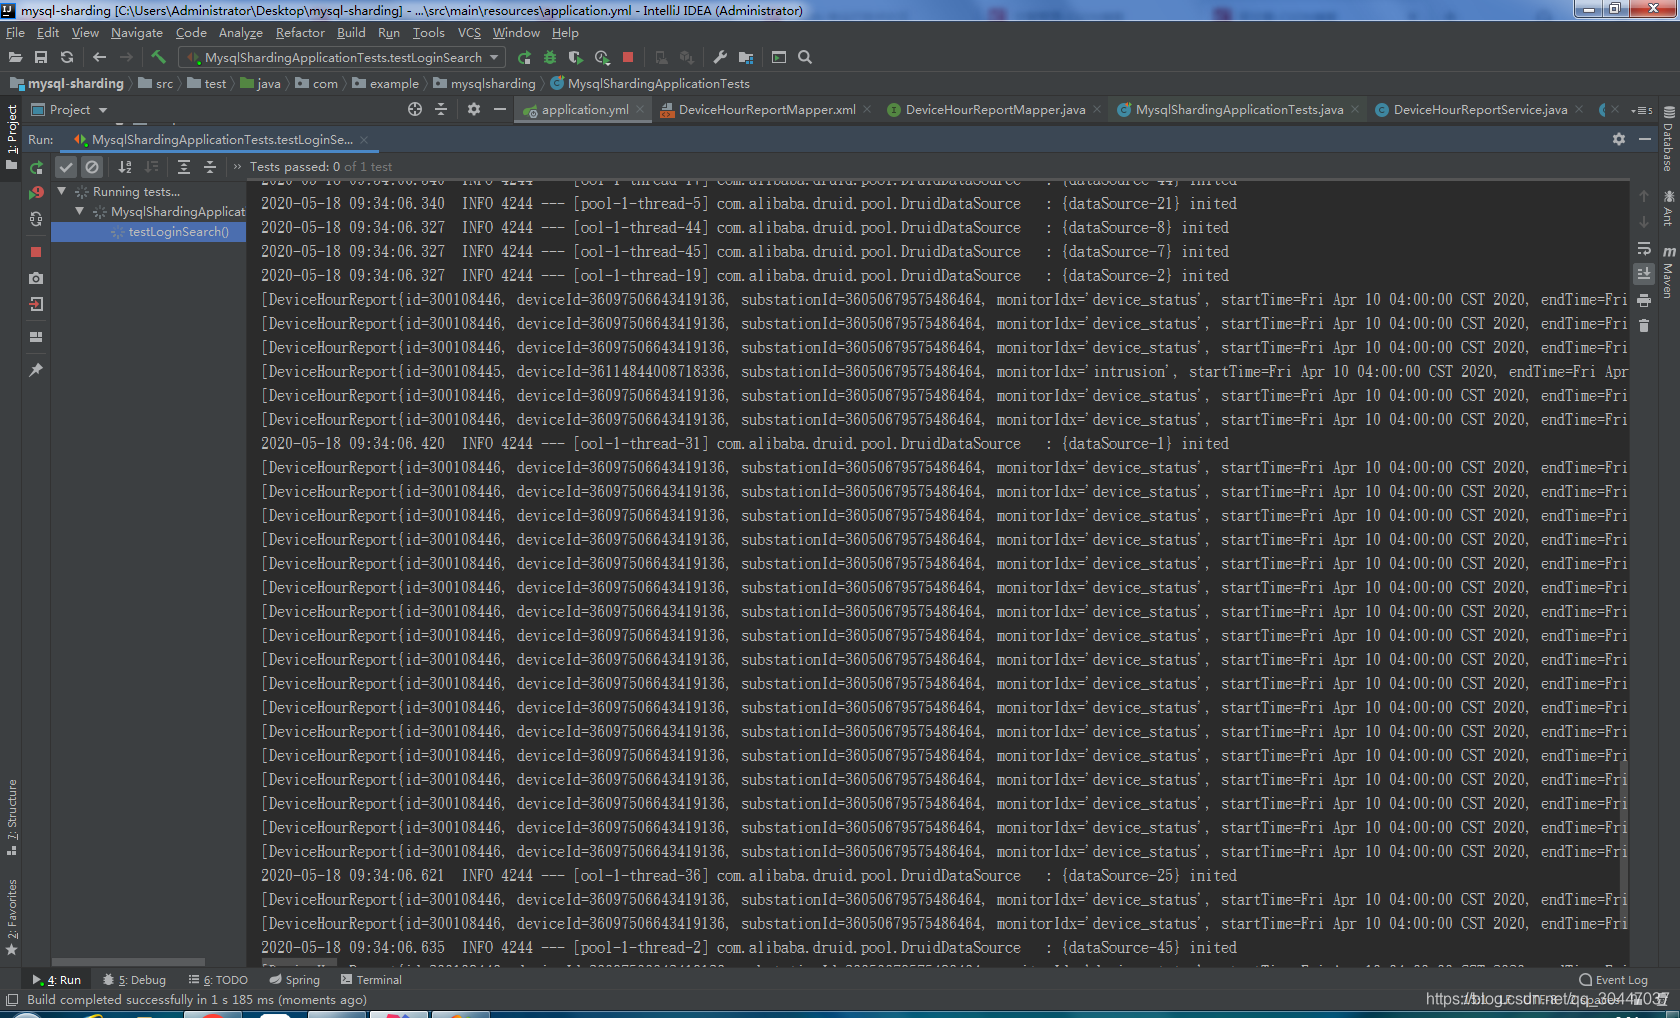The image size is (1680, 1018).
Task: Toggle auto-test rerun icon
Action: pos(36,218)
